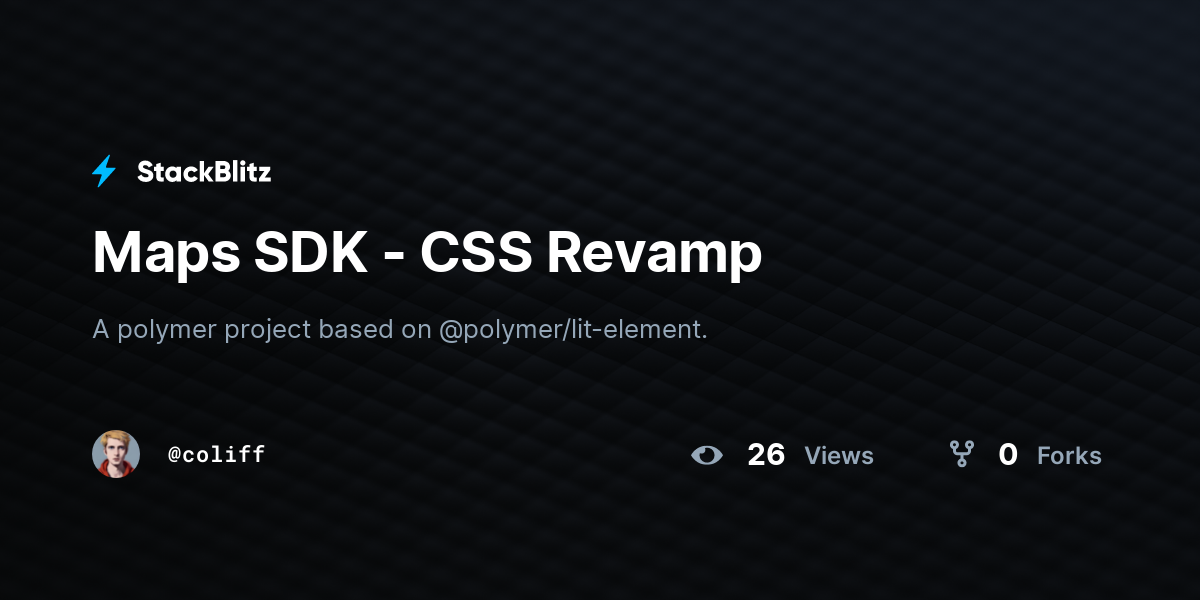Click the StackBlitz lightning bolt logo
Image resolution: width=1200 pixels, height=600 pixels.
tap(104, 172)
